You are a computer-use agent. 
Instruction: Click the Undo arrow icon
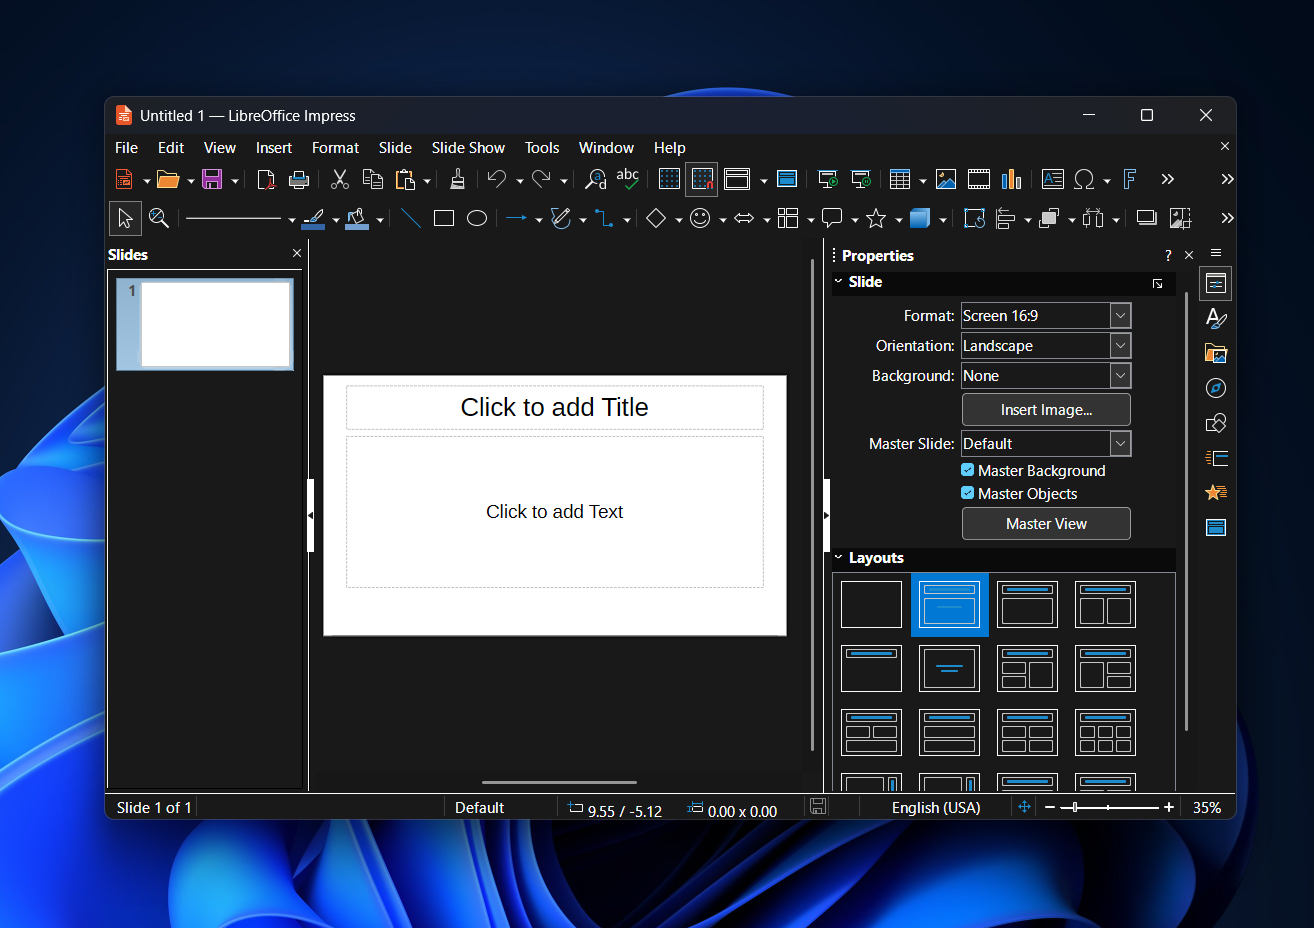(497, 179)
